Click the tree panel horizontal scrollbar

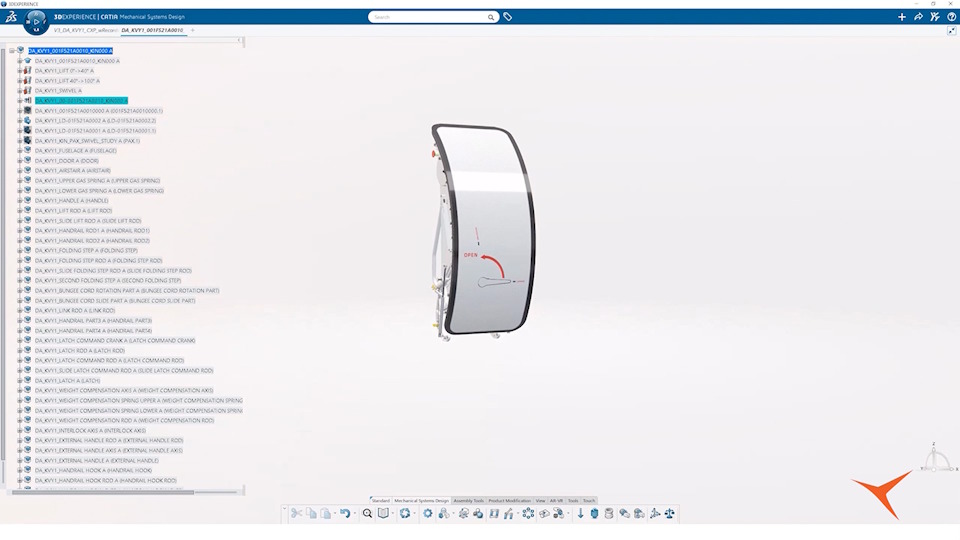point(102,492)
